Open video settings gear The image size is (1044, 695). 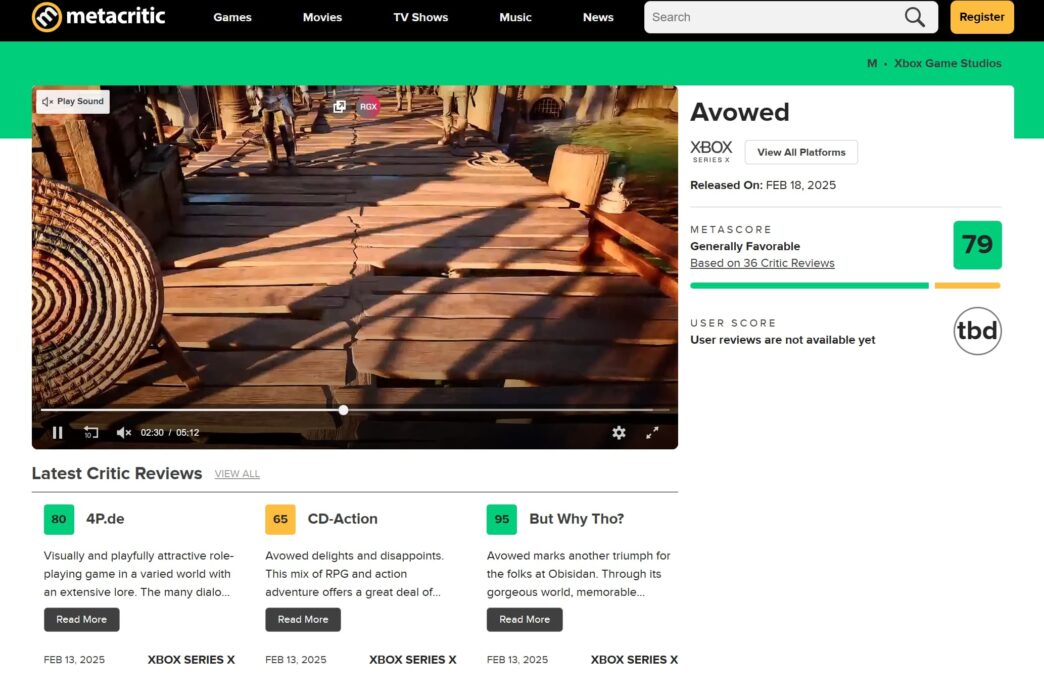click(619, 432)
